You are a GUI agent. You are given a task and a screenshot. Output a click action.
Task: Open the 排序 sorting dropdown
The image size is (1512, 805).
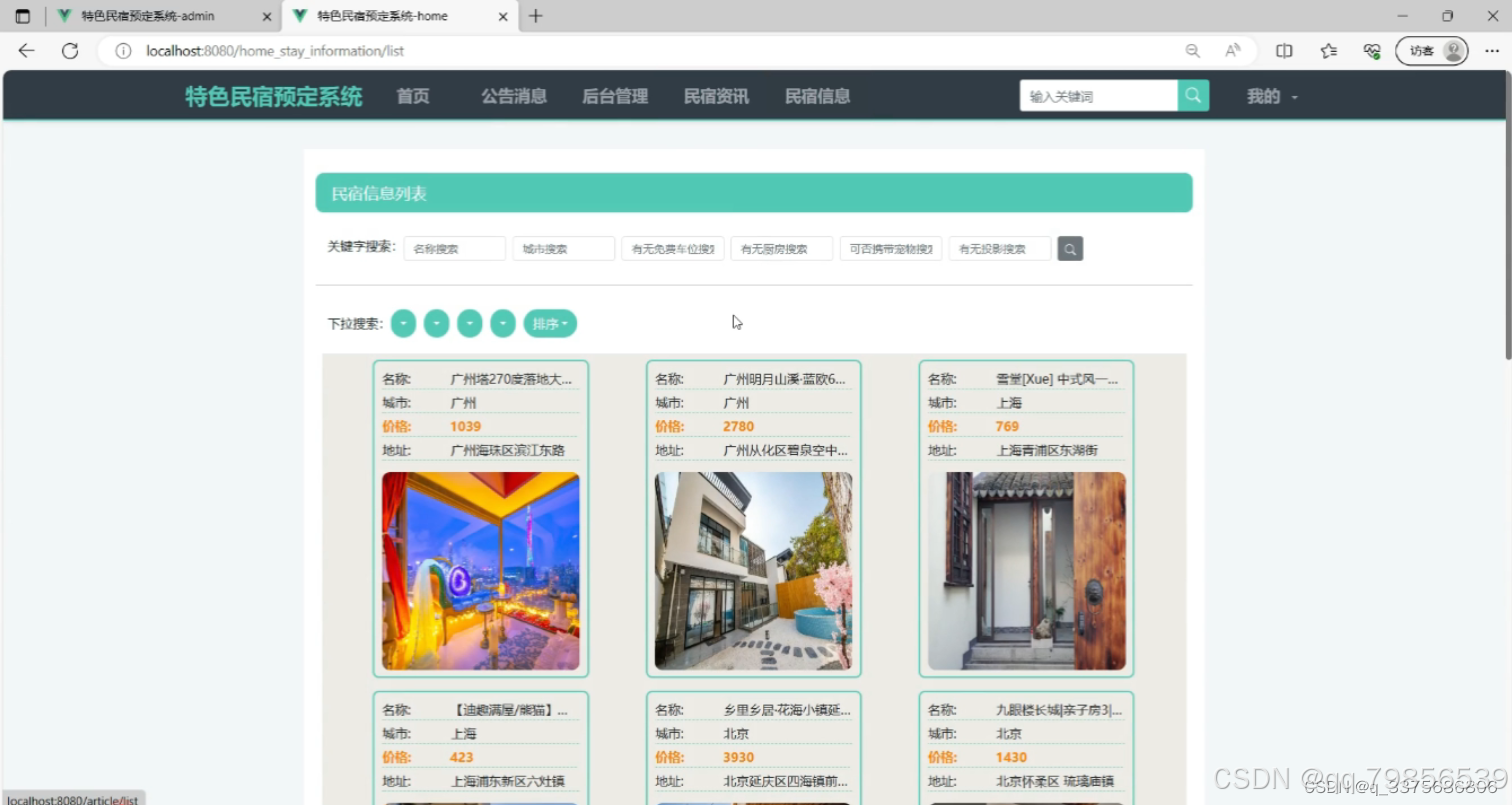click(551, 322)
